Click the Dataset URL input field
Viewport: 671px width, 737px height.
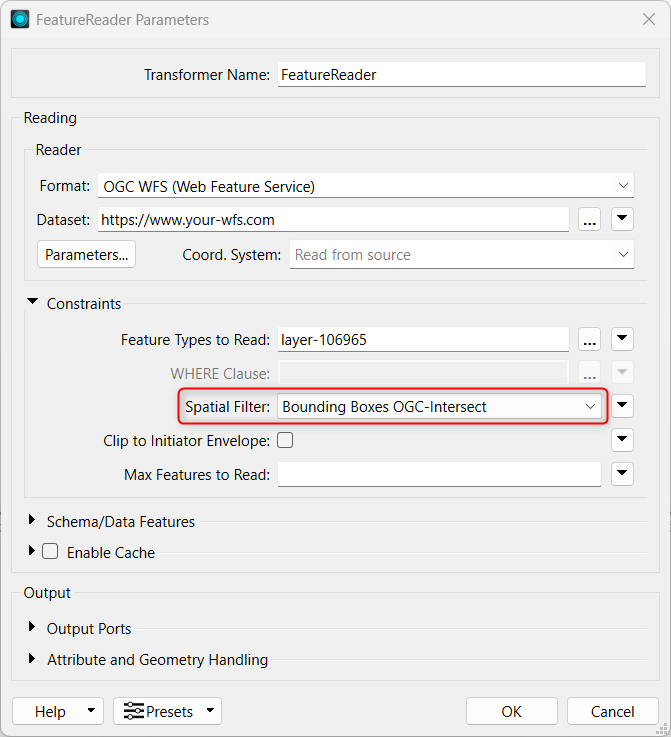[x=333, y=220]
